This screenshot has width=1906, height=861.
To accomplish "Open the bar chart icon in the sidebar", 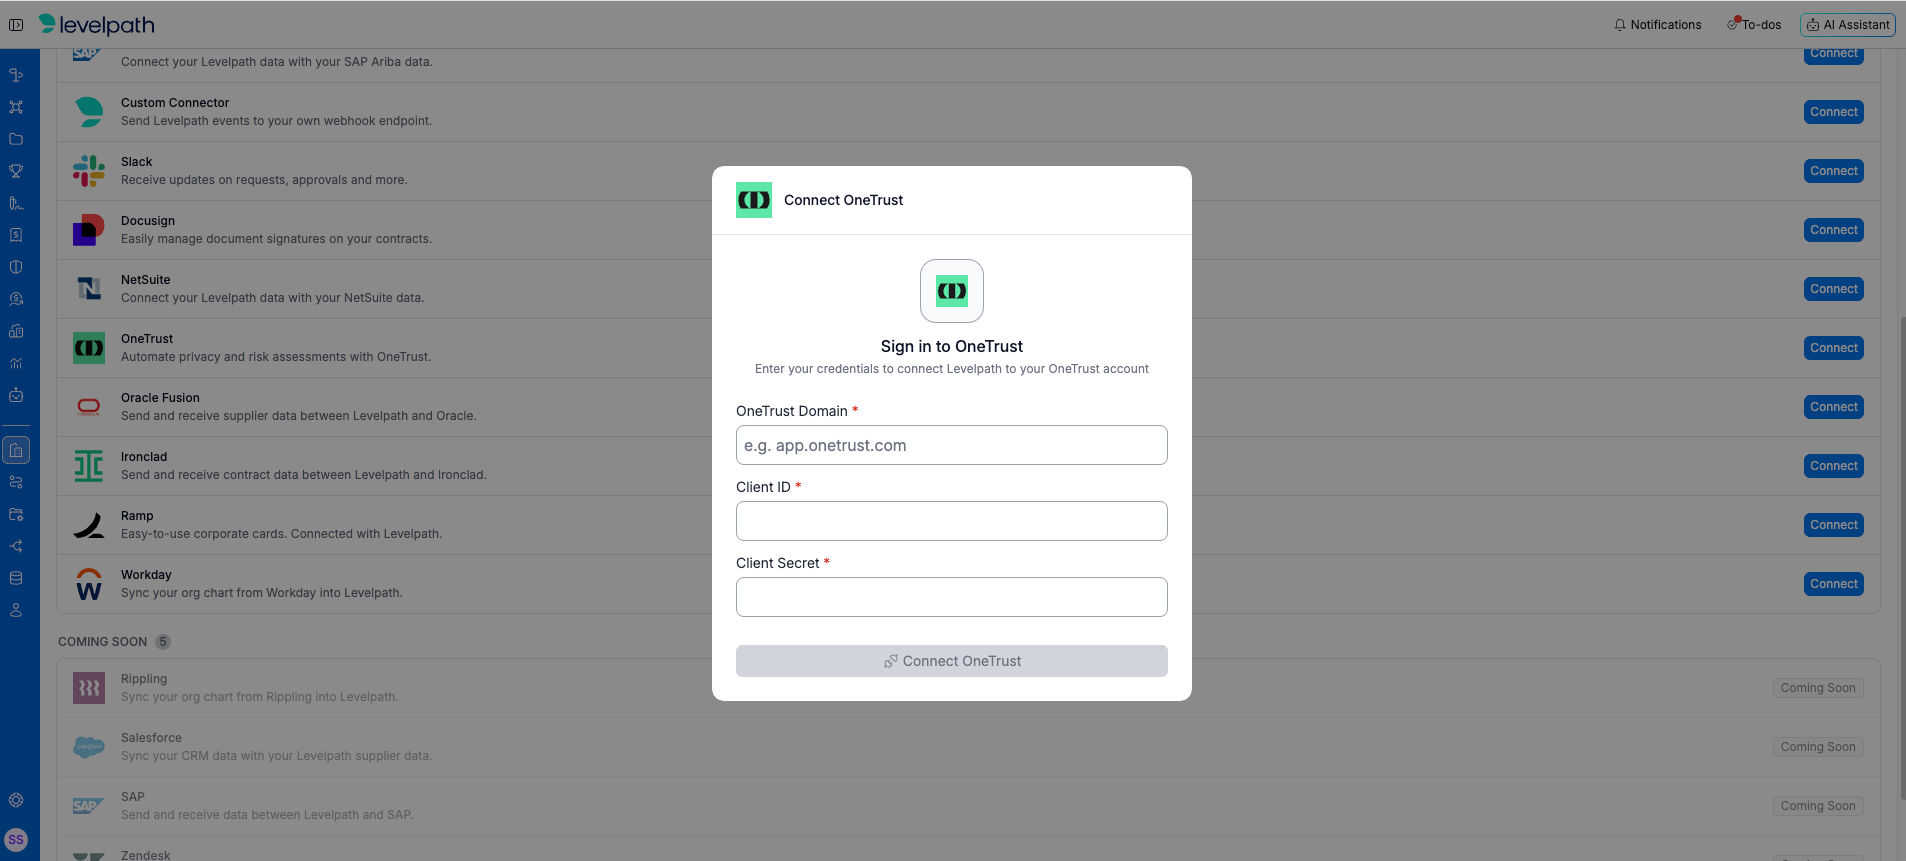I will pos(16,363).
